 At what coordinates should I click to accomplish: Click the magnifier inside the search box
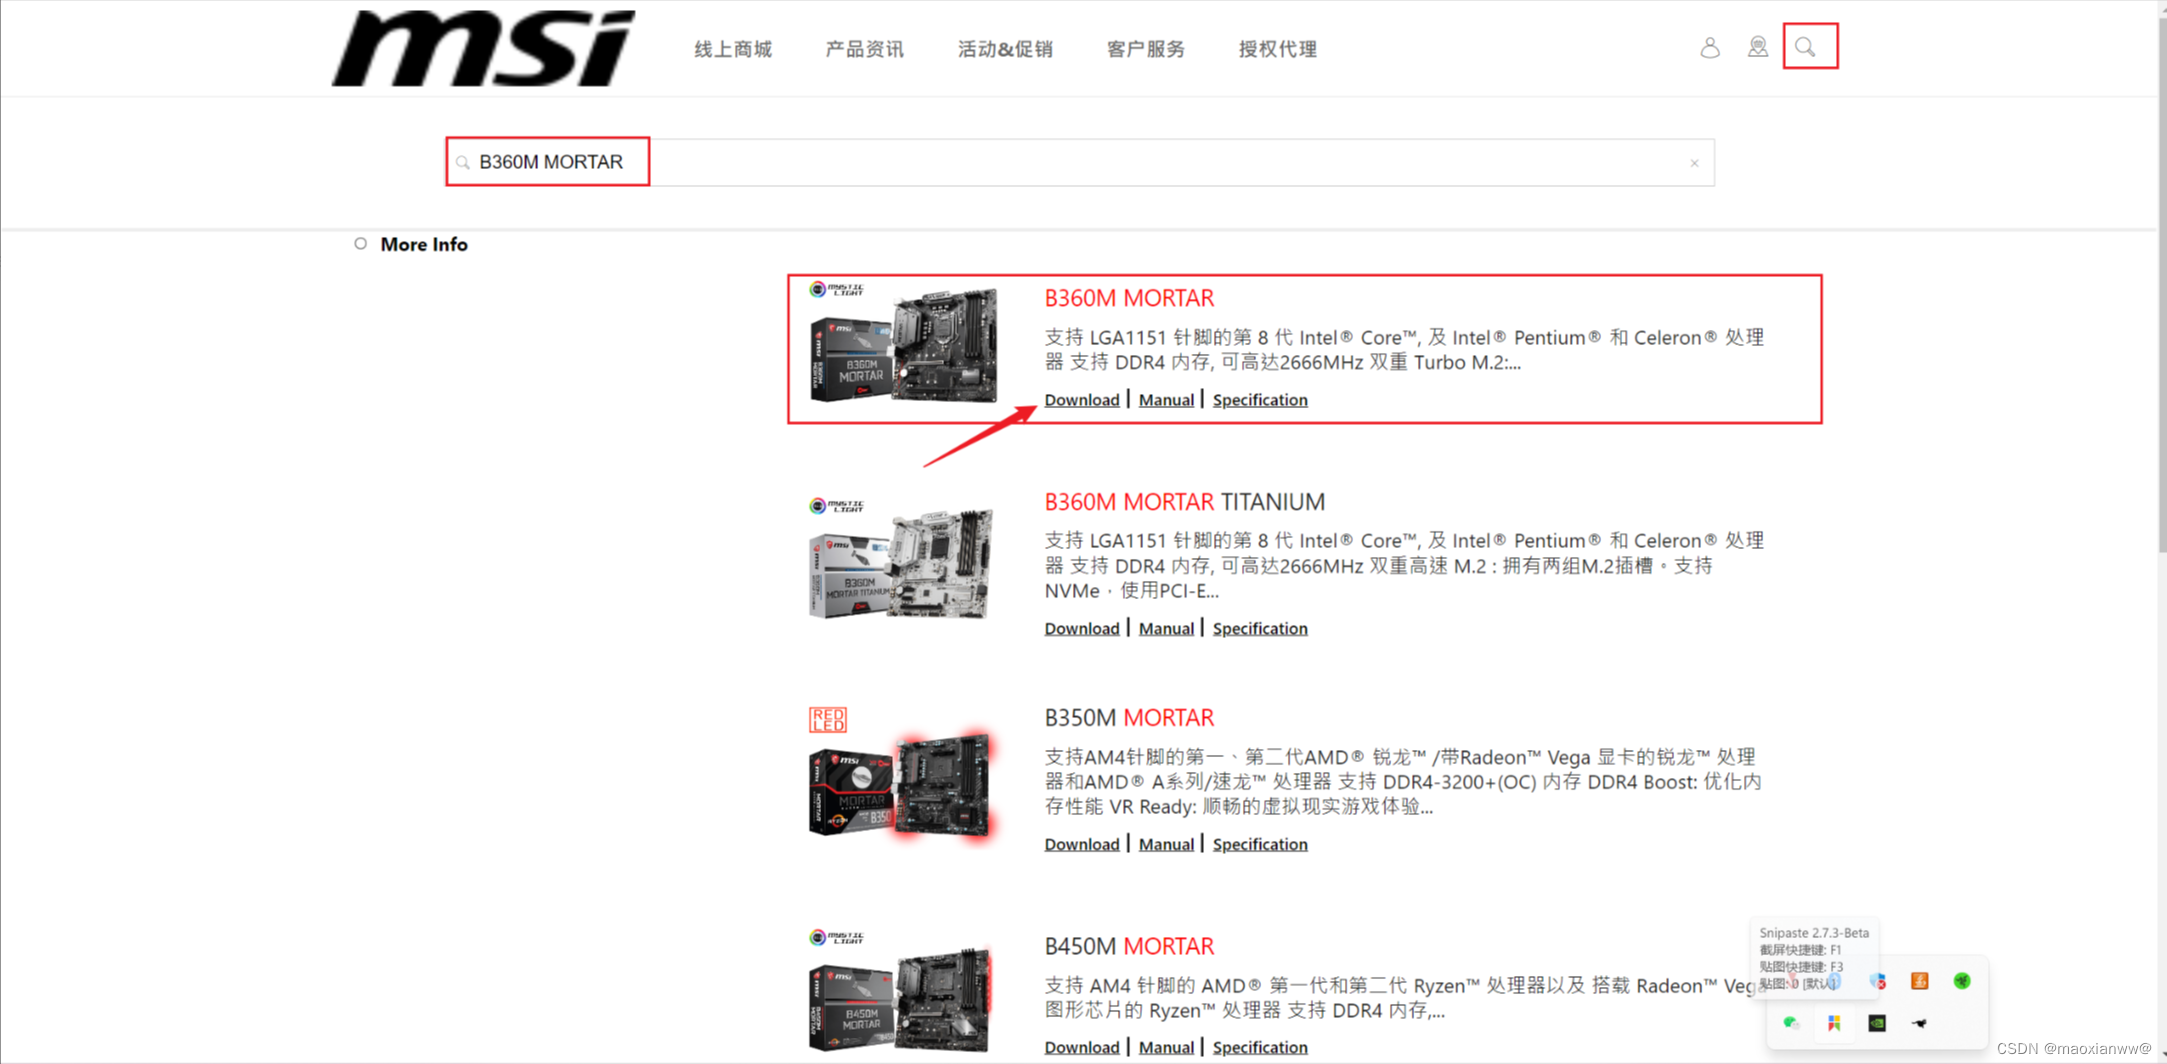click(463, 162)
